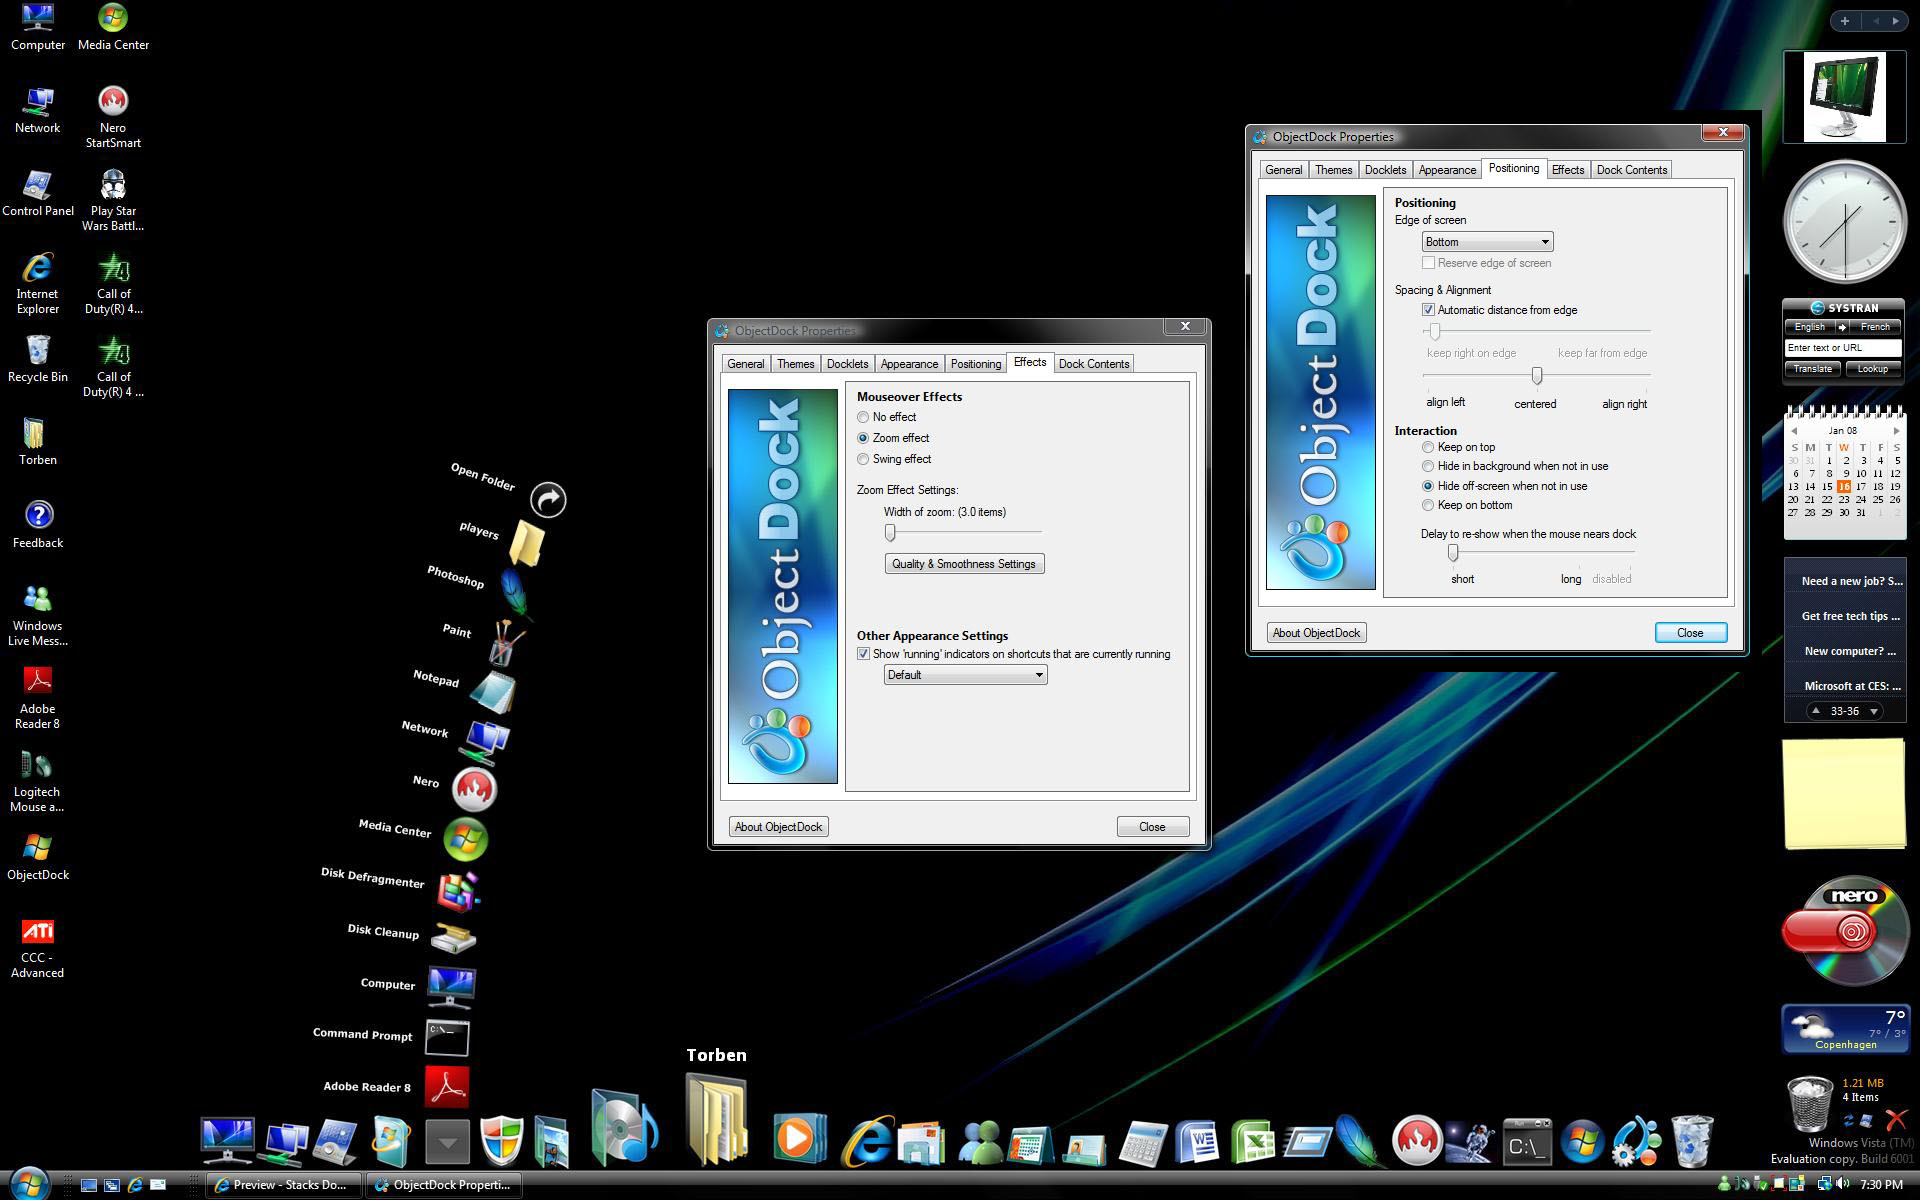Click the Open Folder arrow in stack
The image size is (1920, 1200).
click(548, 499)
